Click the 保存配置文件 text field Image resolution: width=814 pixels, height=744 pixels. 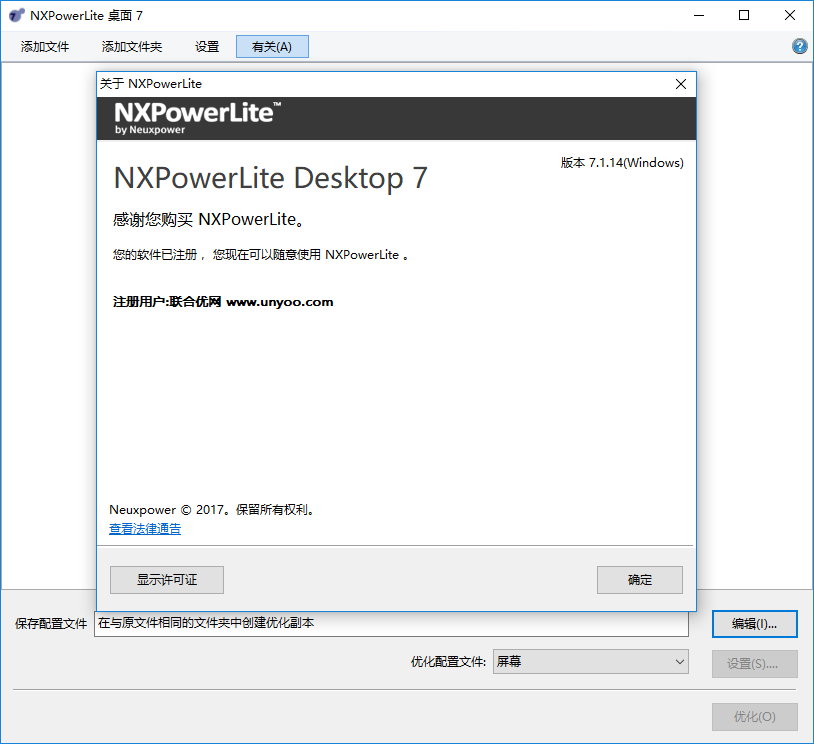(391, 624)
